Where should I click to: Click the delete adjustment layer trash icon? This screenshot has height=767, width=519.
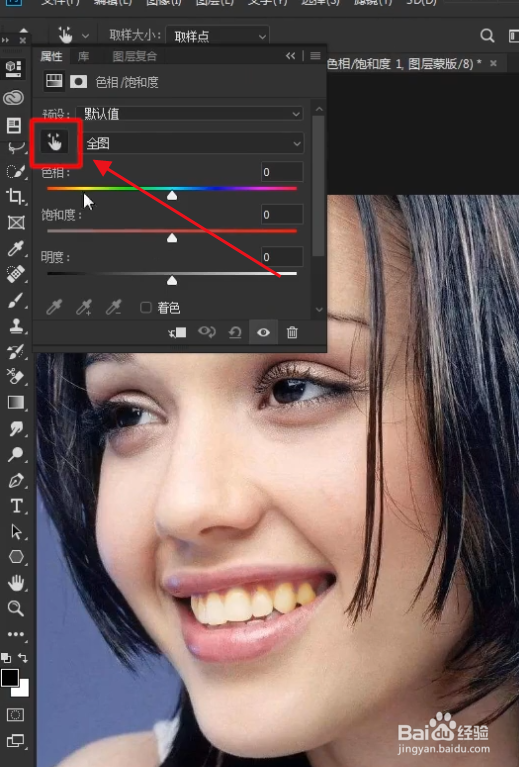[292, 333]
